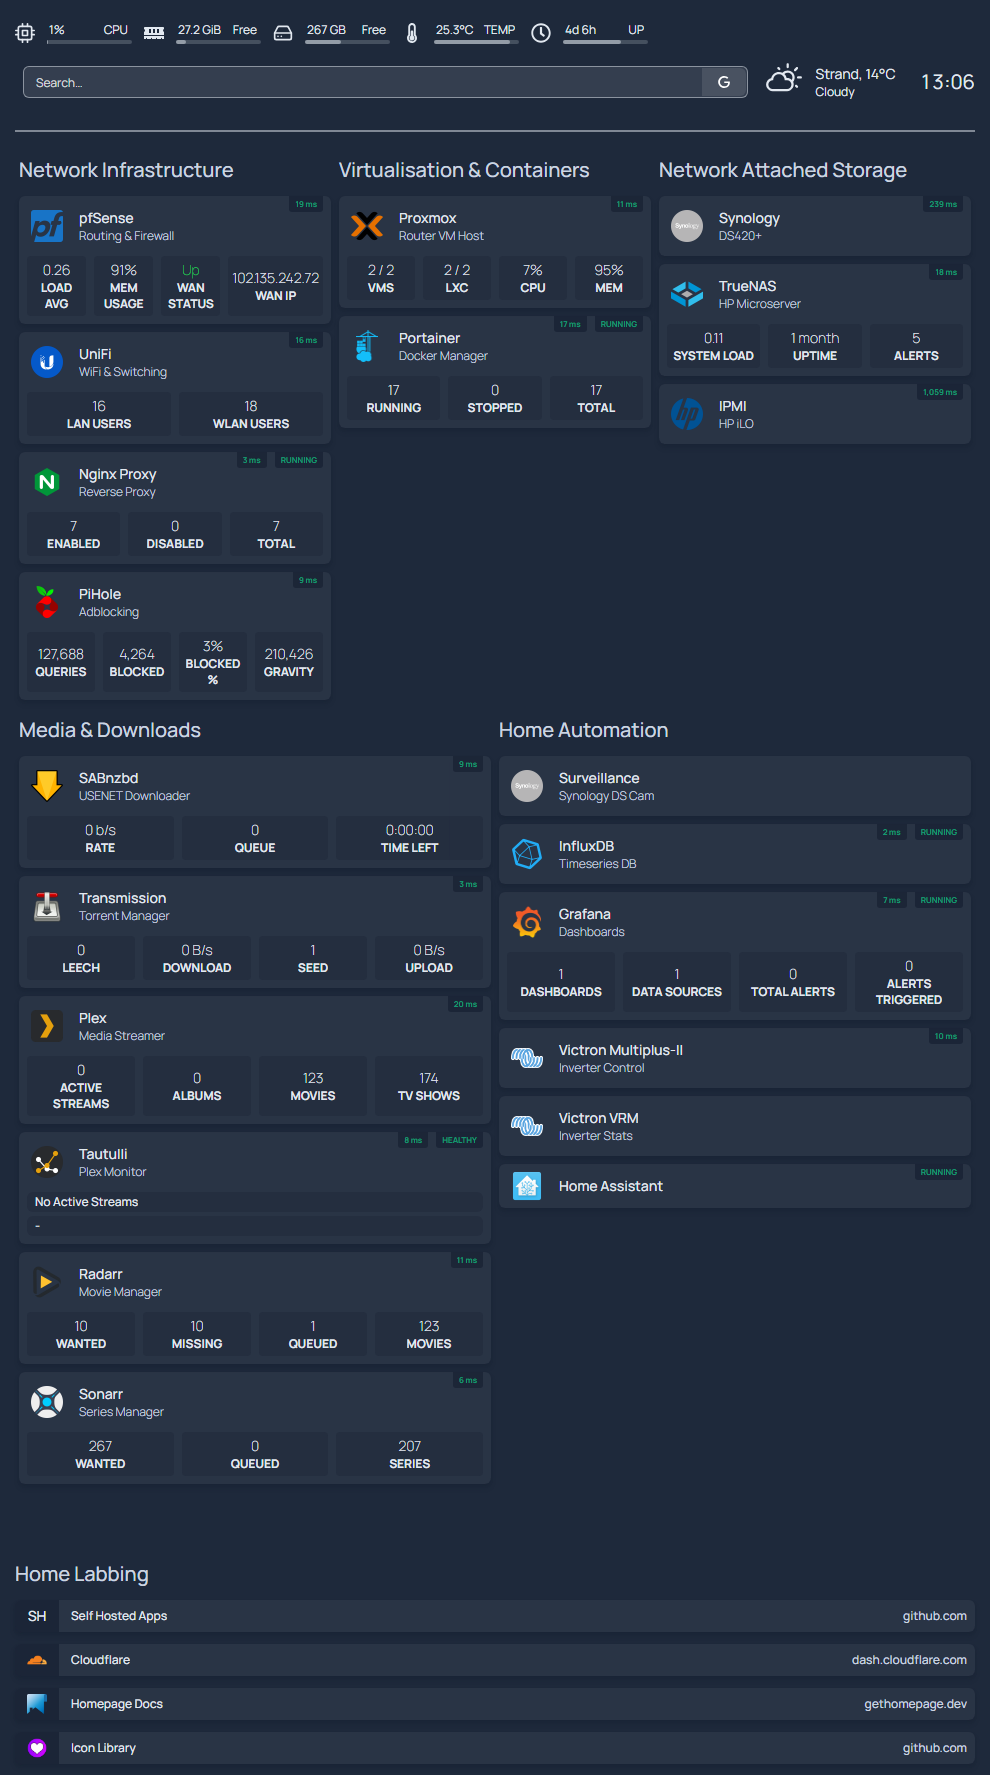
Task: Click the Google search button
Action: pos(724,83)
